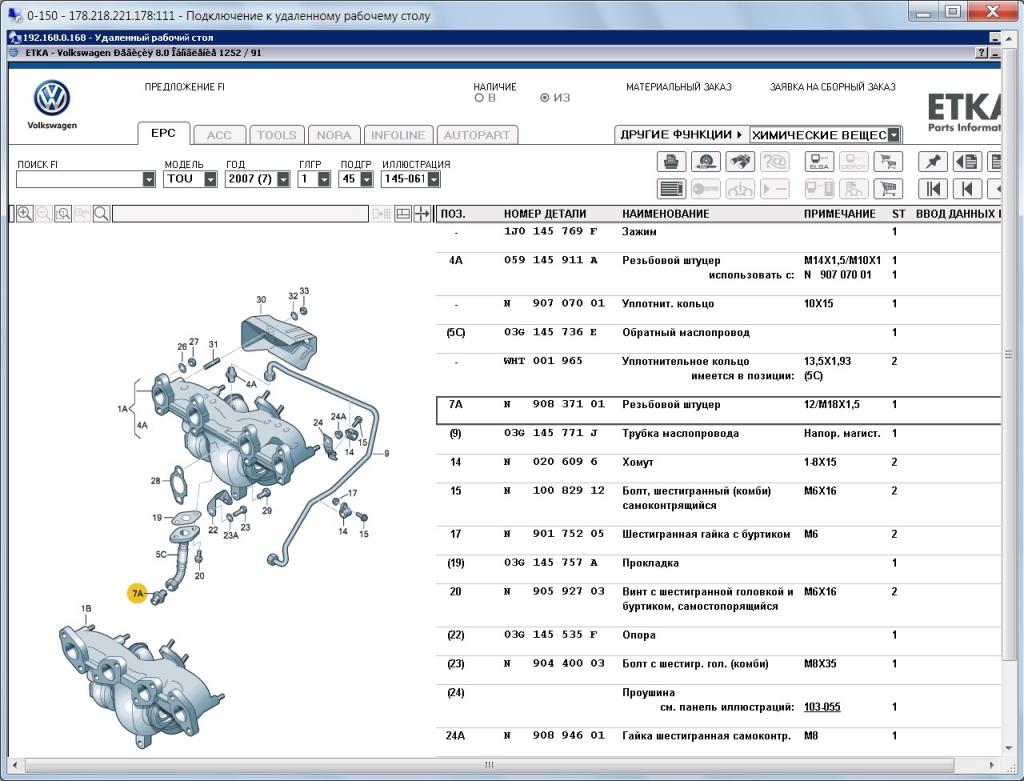The height and width of the screenshot is (781, 1024).
Task: Click МАТЕРИАЛЬНЫЙ ЗАКАЗ
Action: click(679, 87)
